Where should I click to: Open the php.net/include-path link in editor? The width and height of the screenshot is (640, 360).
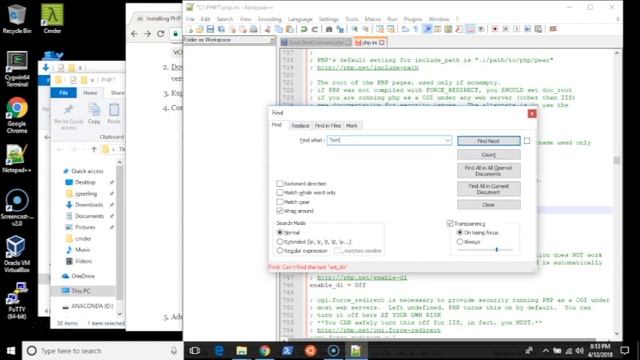[367, 68]
